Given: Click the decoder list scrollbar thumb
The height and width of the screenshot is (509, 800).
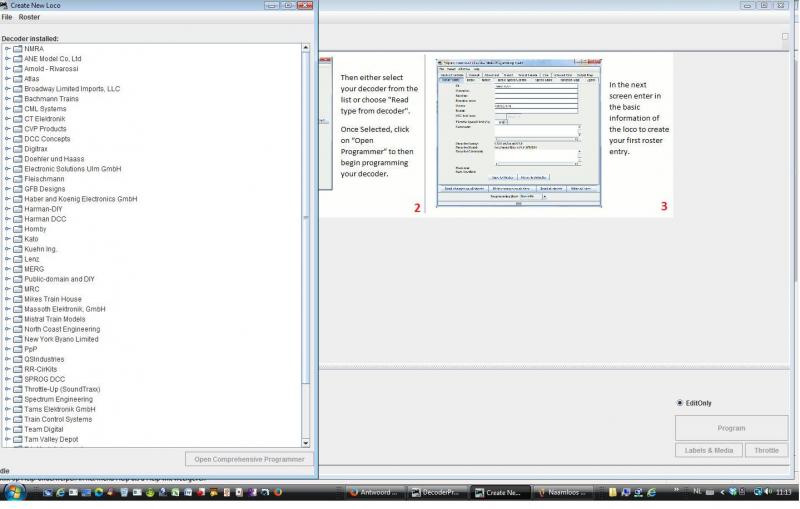Looking at the screenshot, I should tap(306, 218).
